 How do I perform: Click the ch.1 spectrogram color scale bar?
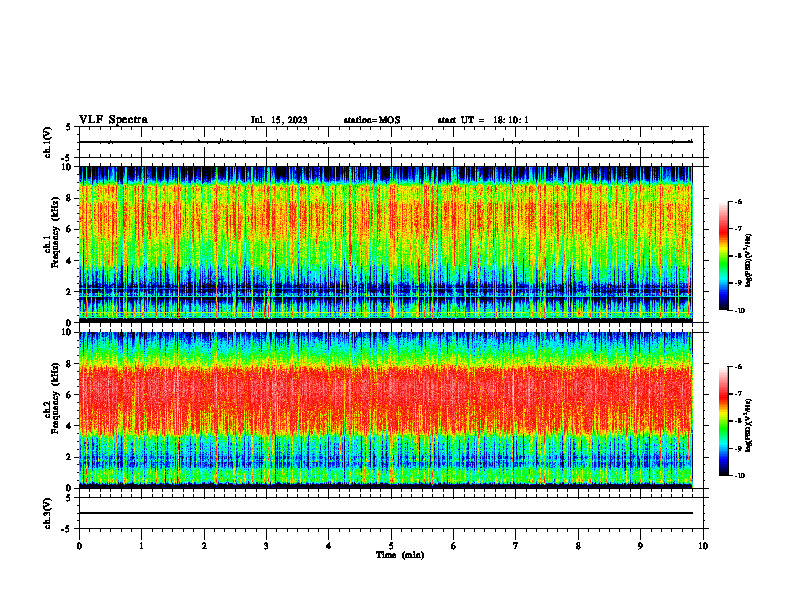point(723,256)
